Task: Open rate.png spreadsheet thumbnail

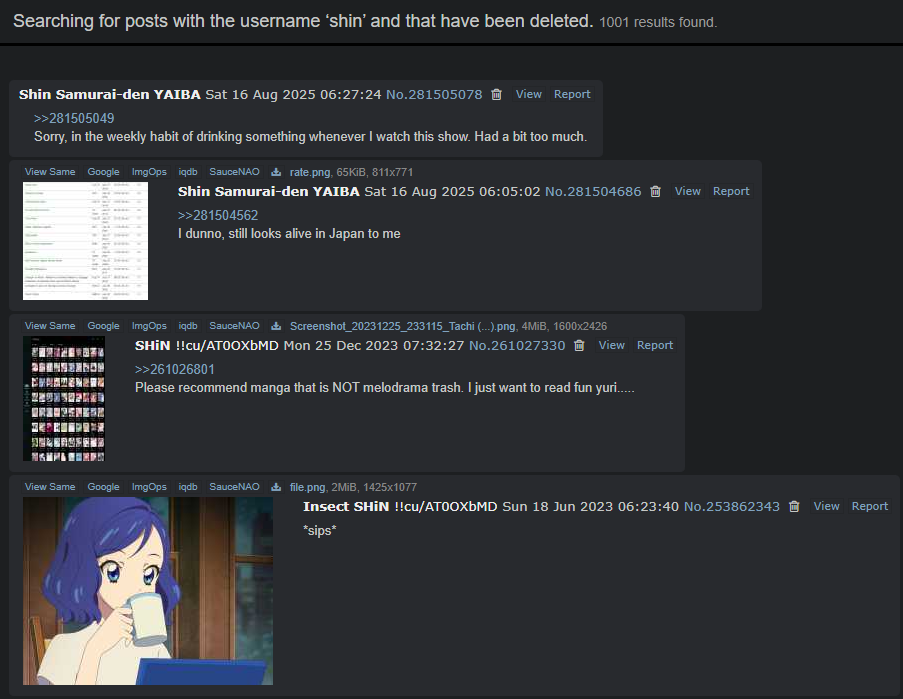Action: (85, 241)
